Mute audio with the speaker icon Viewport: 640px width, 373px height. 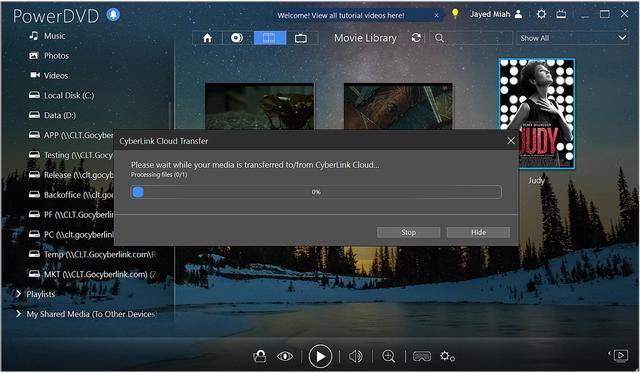click(x=356, y=356)
